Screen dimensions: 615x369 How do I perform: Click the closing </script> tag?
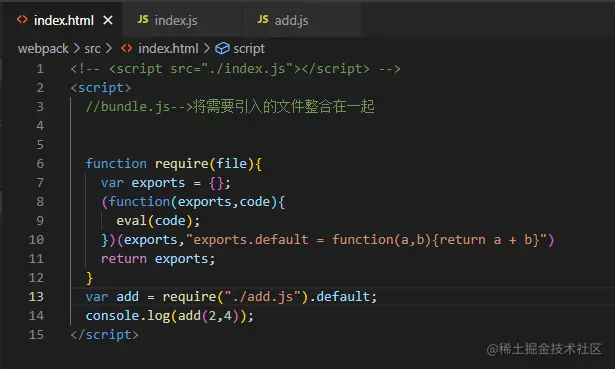(x=104, y=334)
